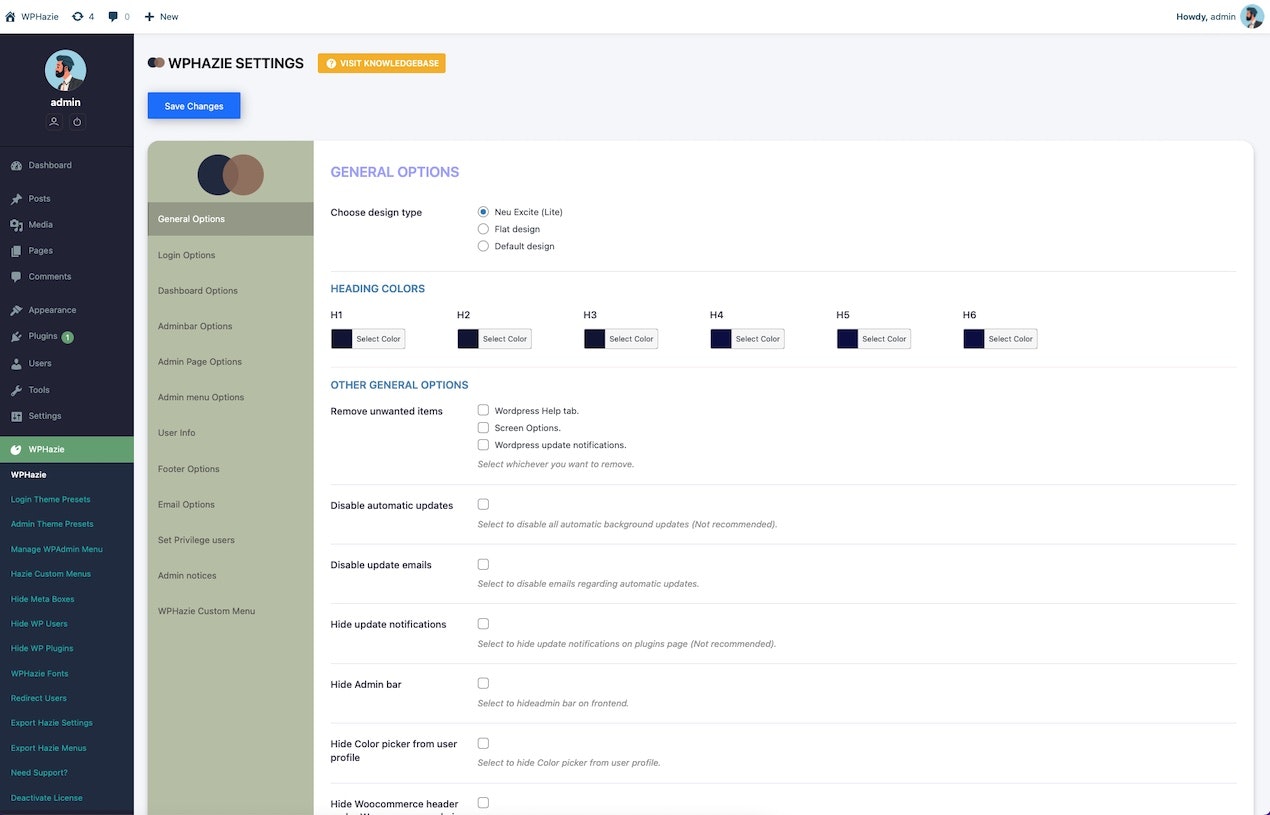The image size is (1270, 815).
Task: Click the H3 color swatch
Action: 595,339
